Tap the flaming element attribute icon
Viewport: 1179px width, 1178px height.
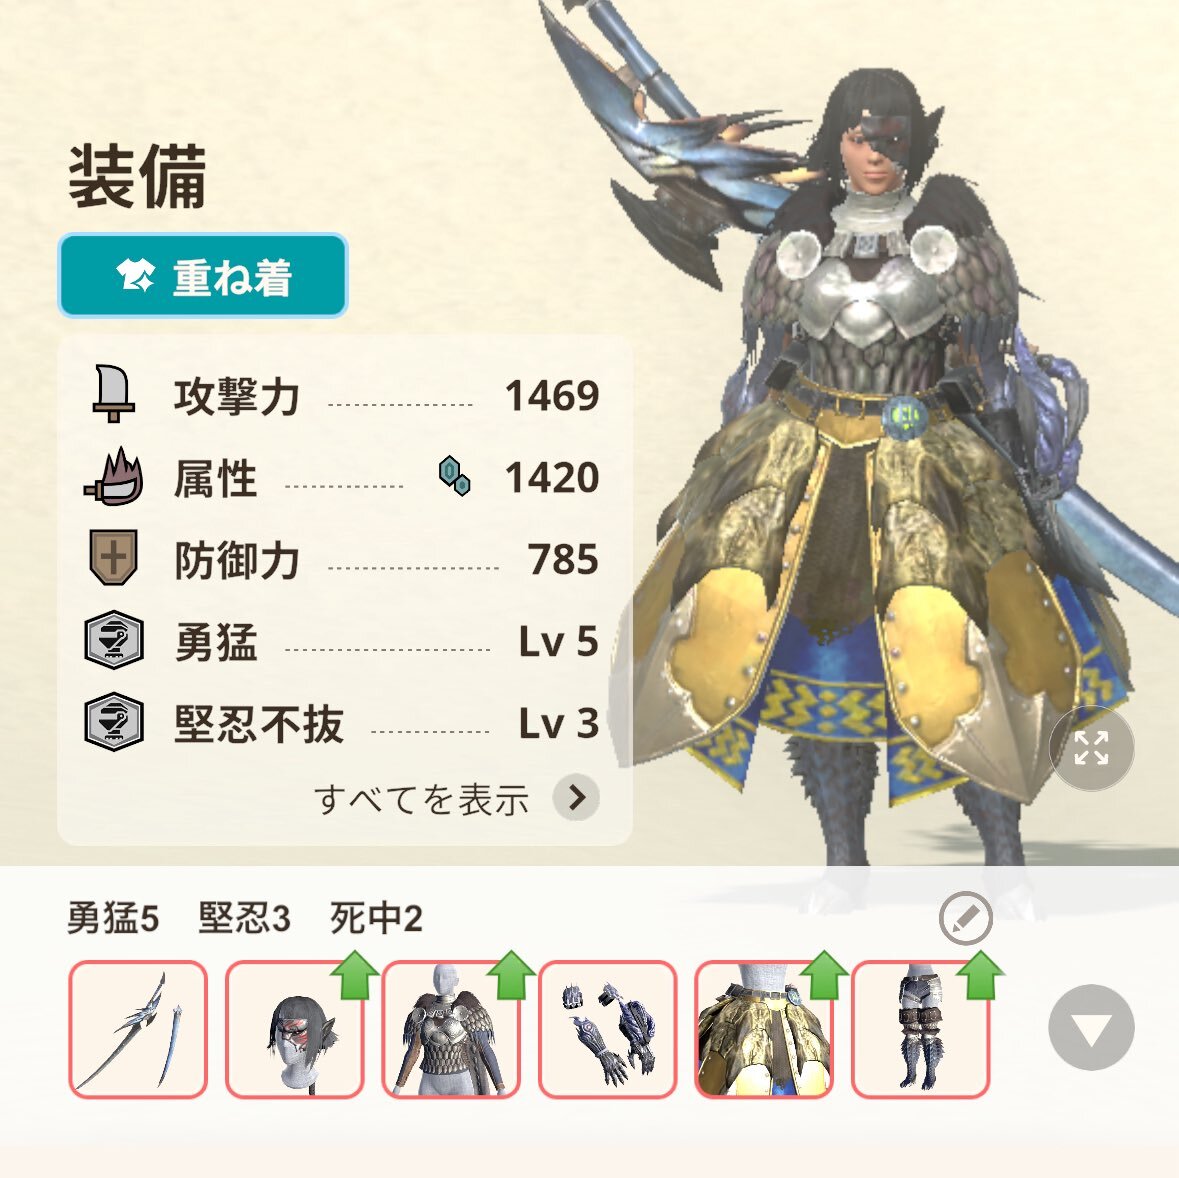pos(114,477)
